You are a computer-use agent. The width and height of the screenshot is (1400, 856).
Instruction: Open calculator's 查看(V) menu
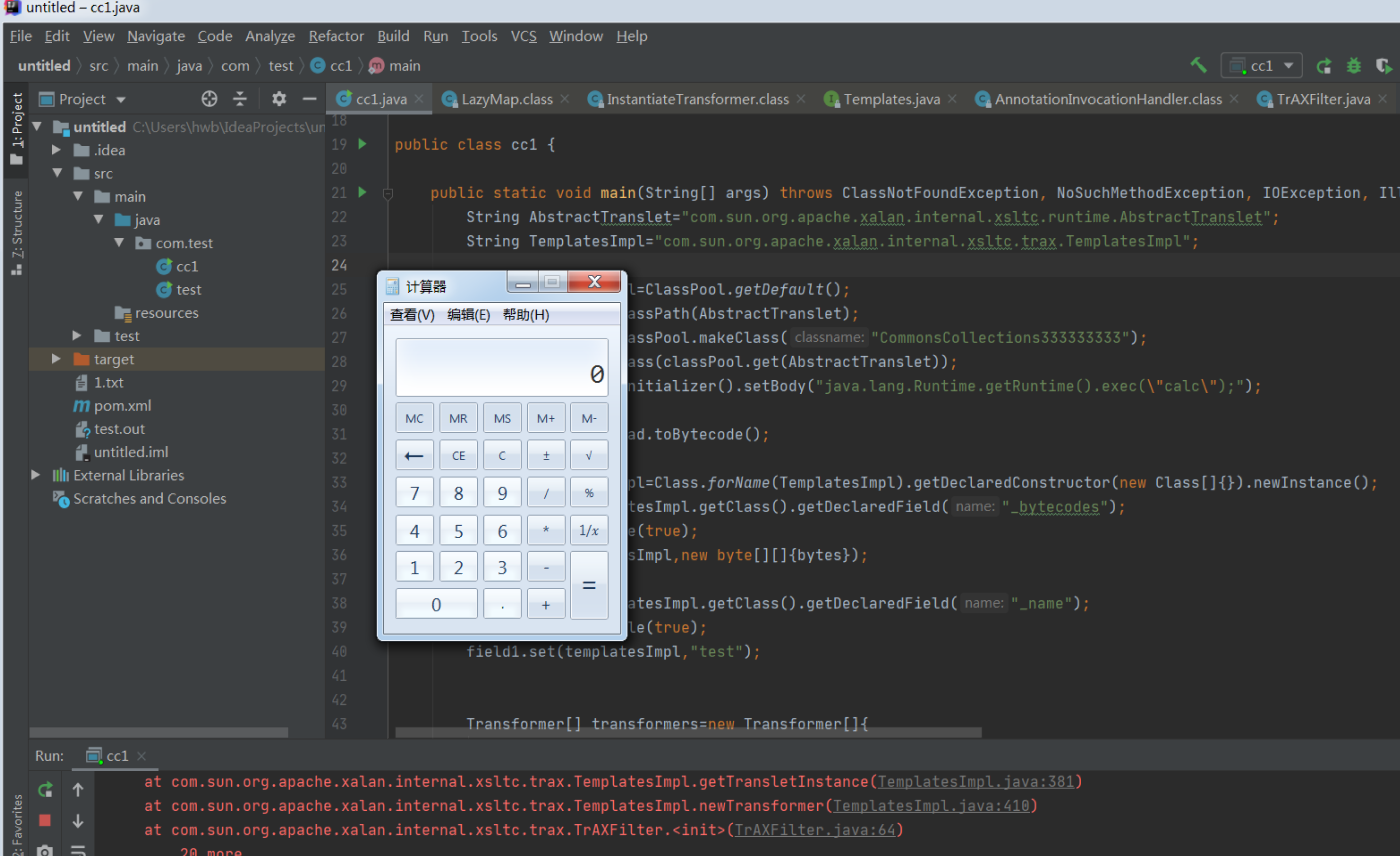[412, 314]
